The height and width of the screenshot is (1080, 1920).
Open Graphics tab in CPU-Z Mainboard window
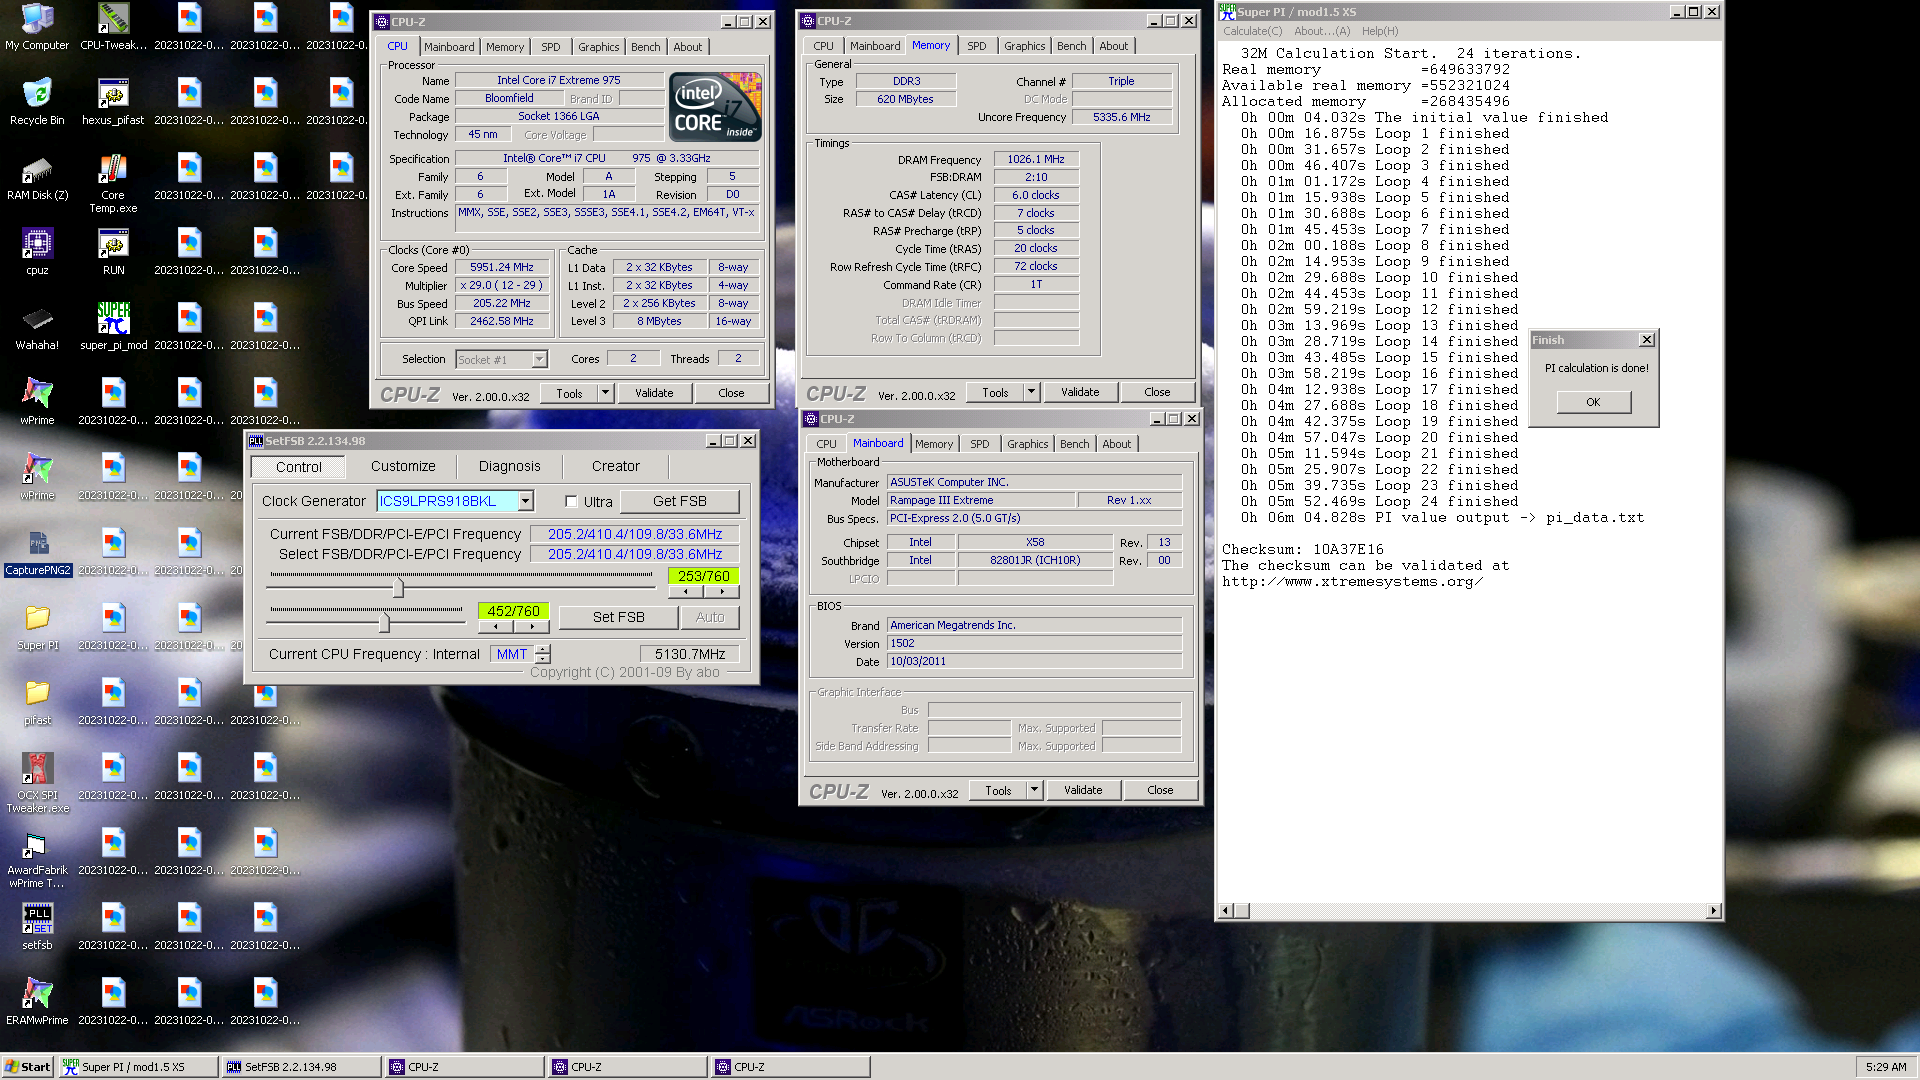click(x=1027, y=444)
